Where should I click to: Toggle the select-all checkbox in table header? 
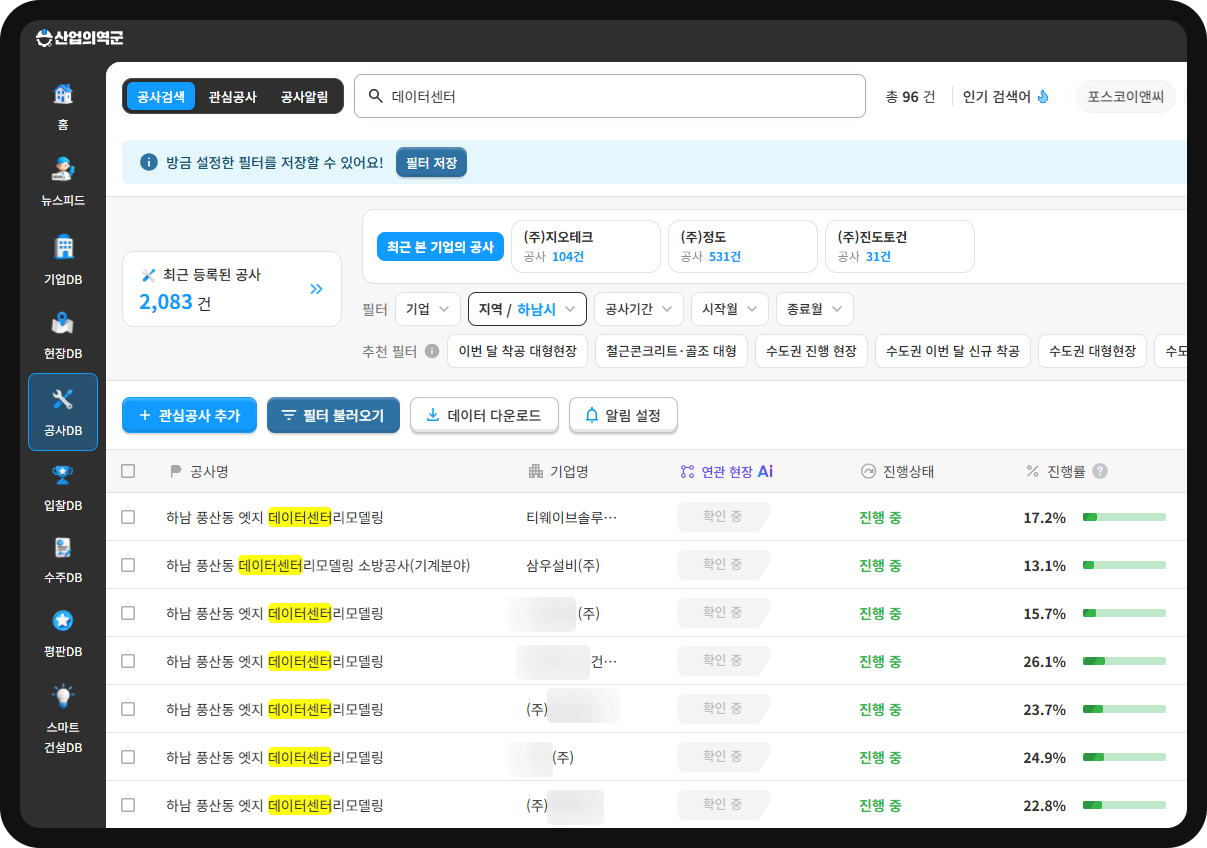tap(128, 471)
